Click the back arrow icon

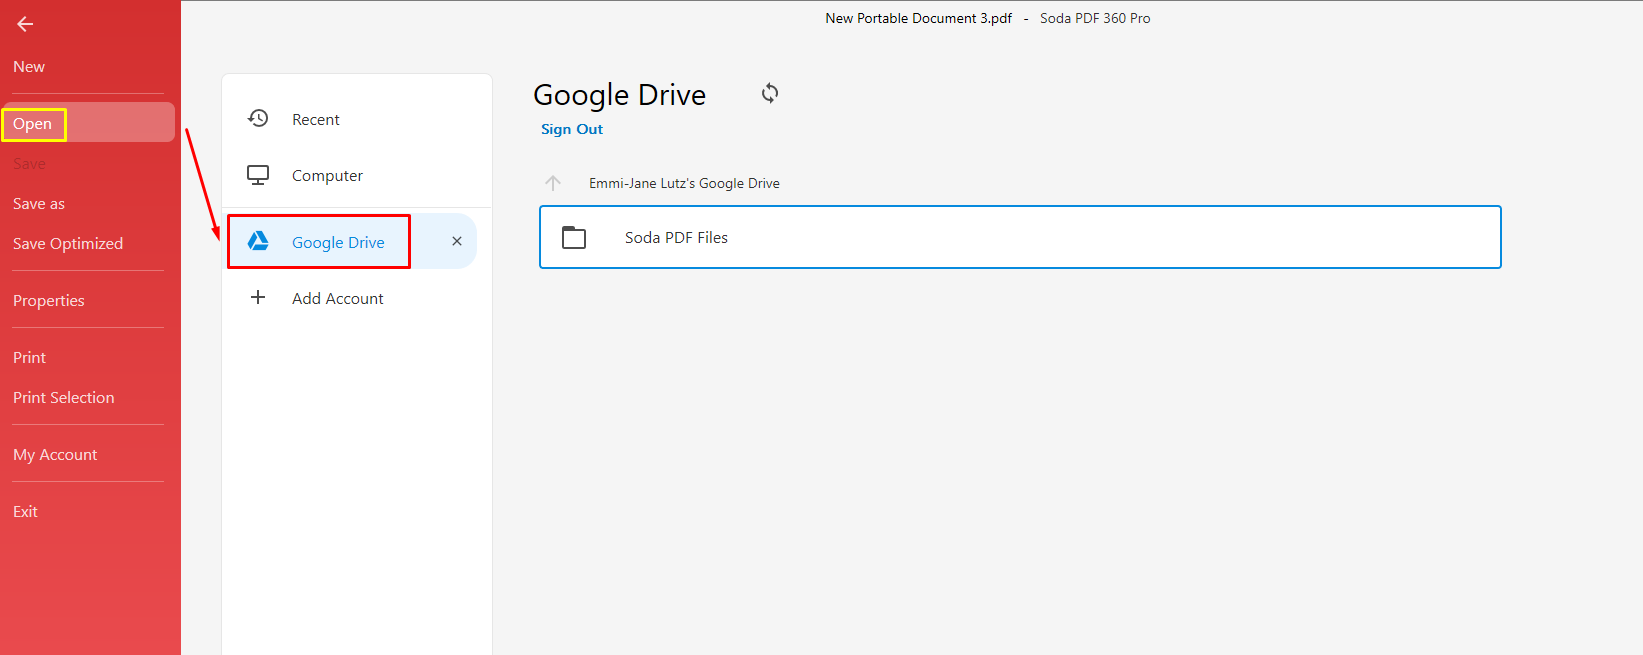pyautogui.click(x=25, y=24)
